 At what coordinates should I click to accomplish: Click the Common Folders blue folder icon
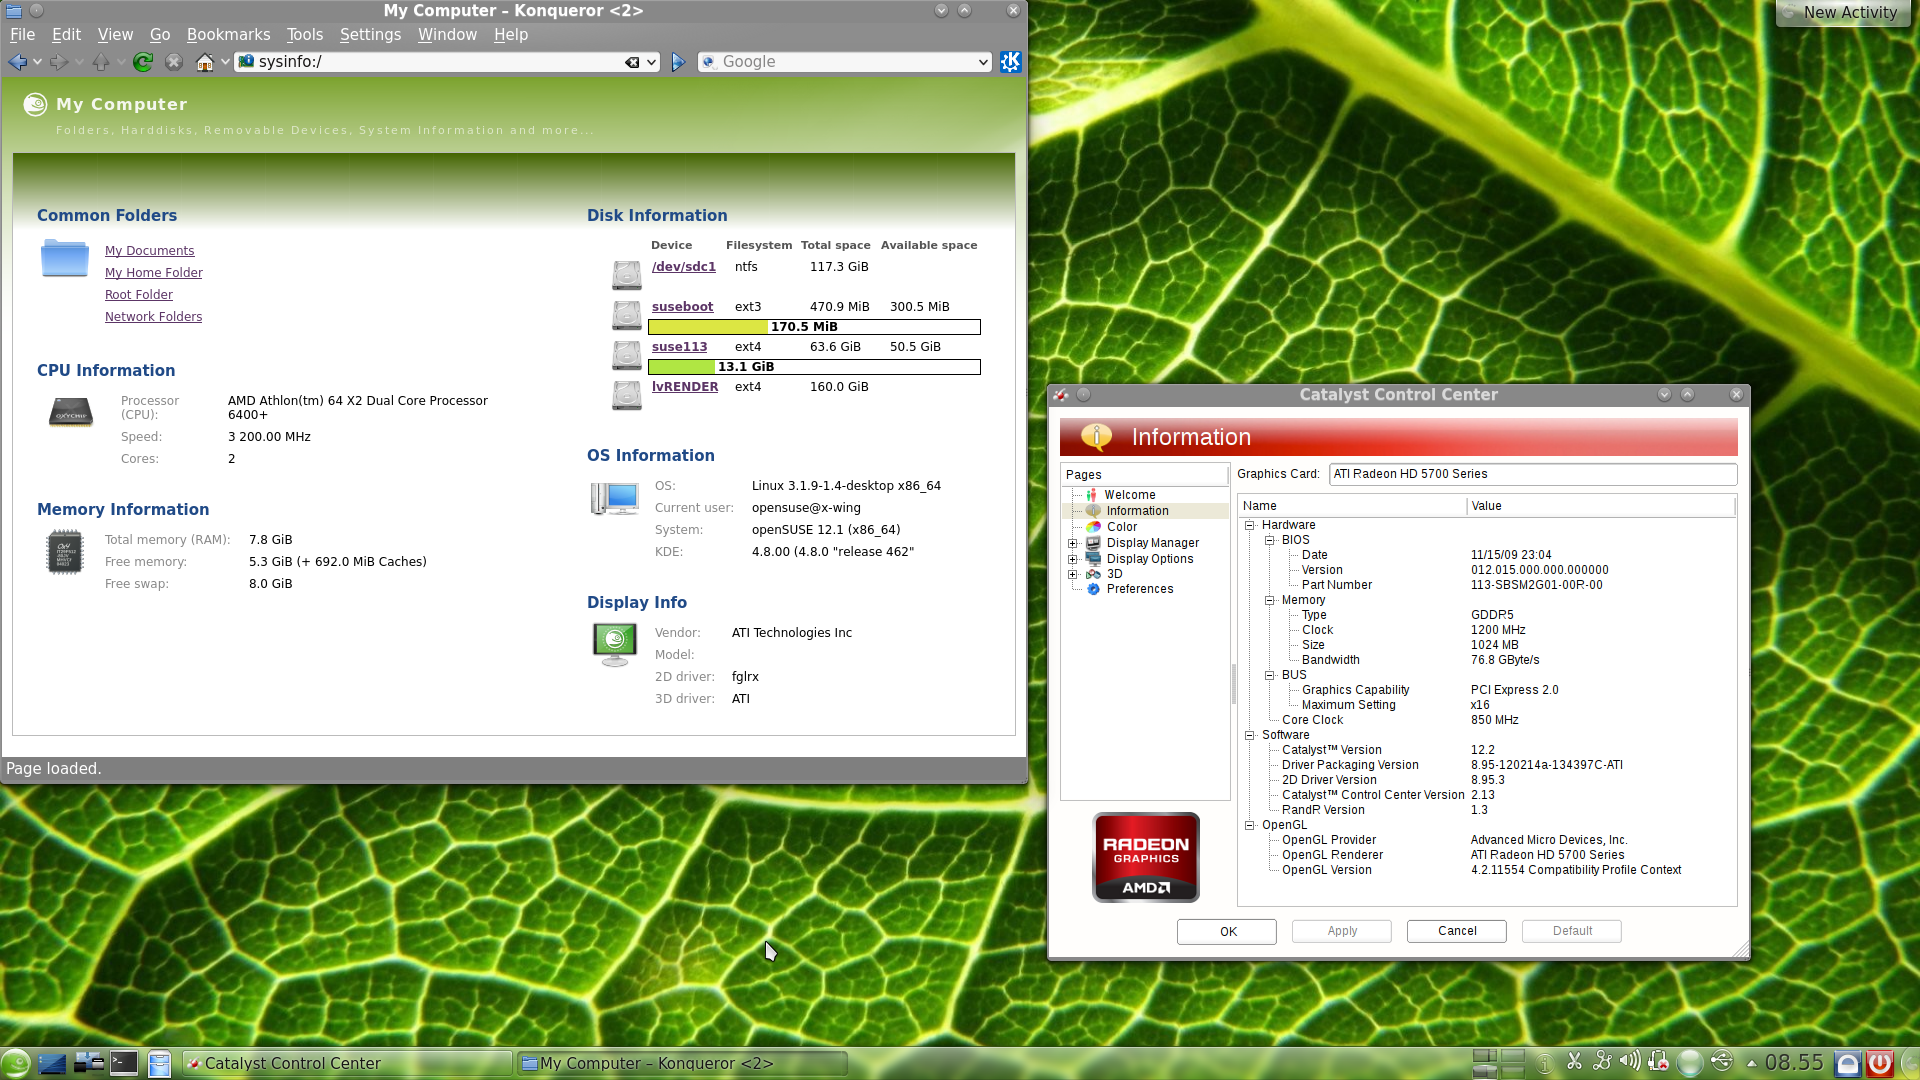point(65,258)
